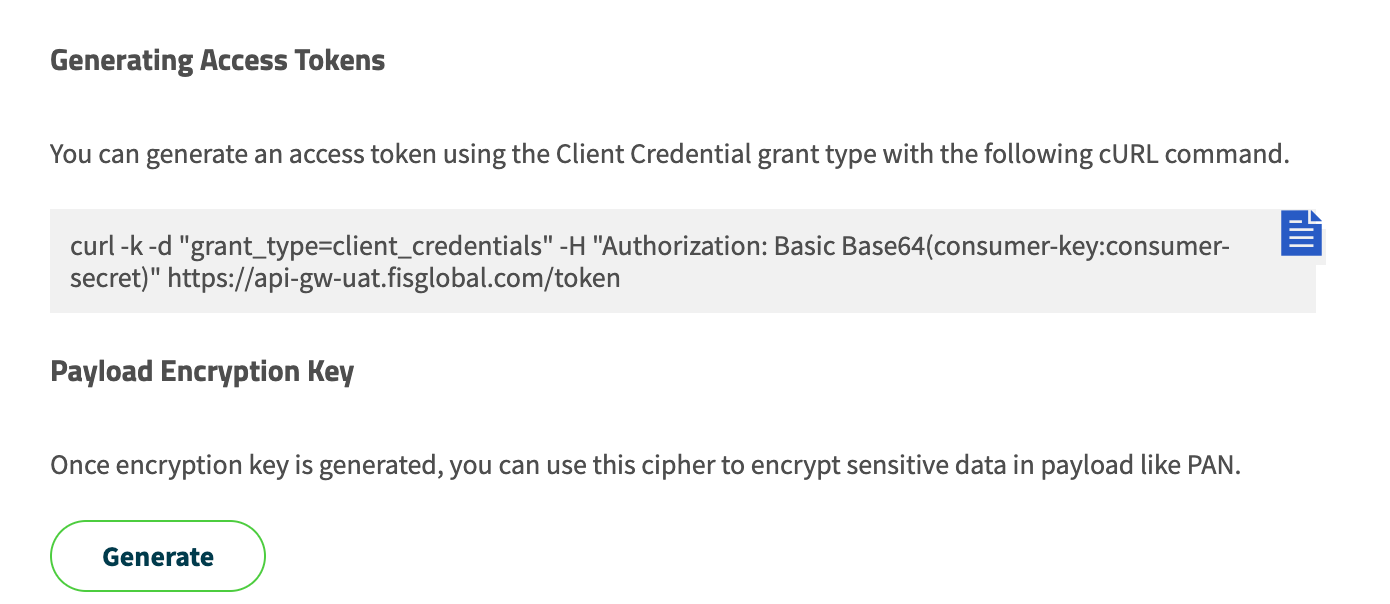Image resolution: width=1390 pixels, height=604 pixels.
Task: Select the Authorization Basic header text
Action: (x=700, y=246)
